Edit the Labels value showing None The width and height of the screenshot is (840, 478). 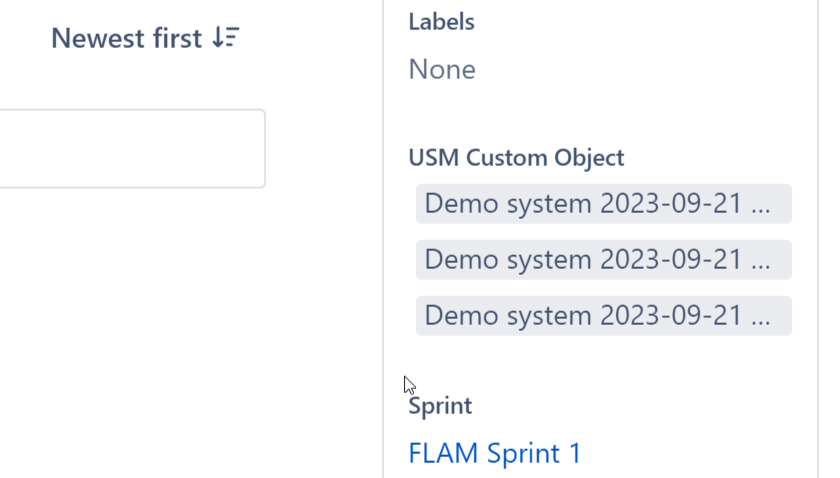coord(442,70)
